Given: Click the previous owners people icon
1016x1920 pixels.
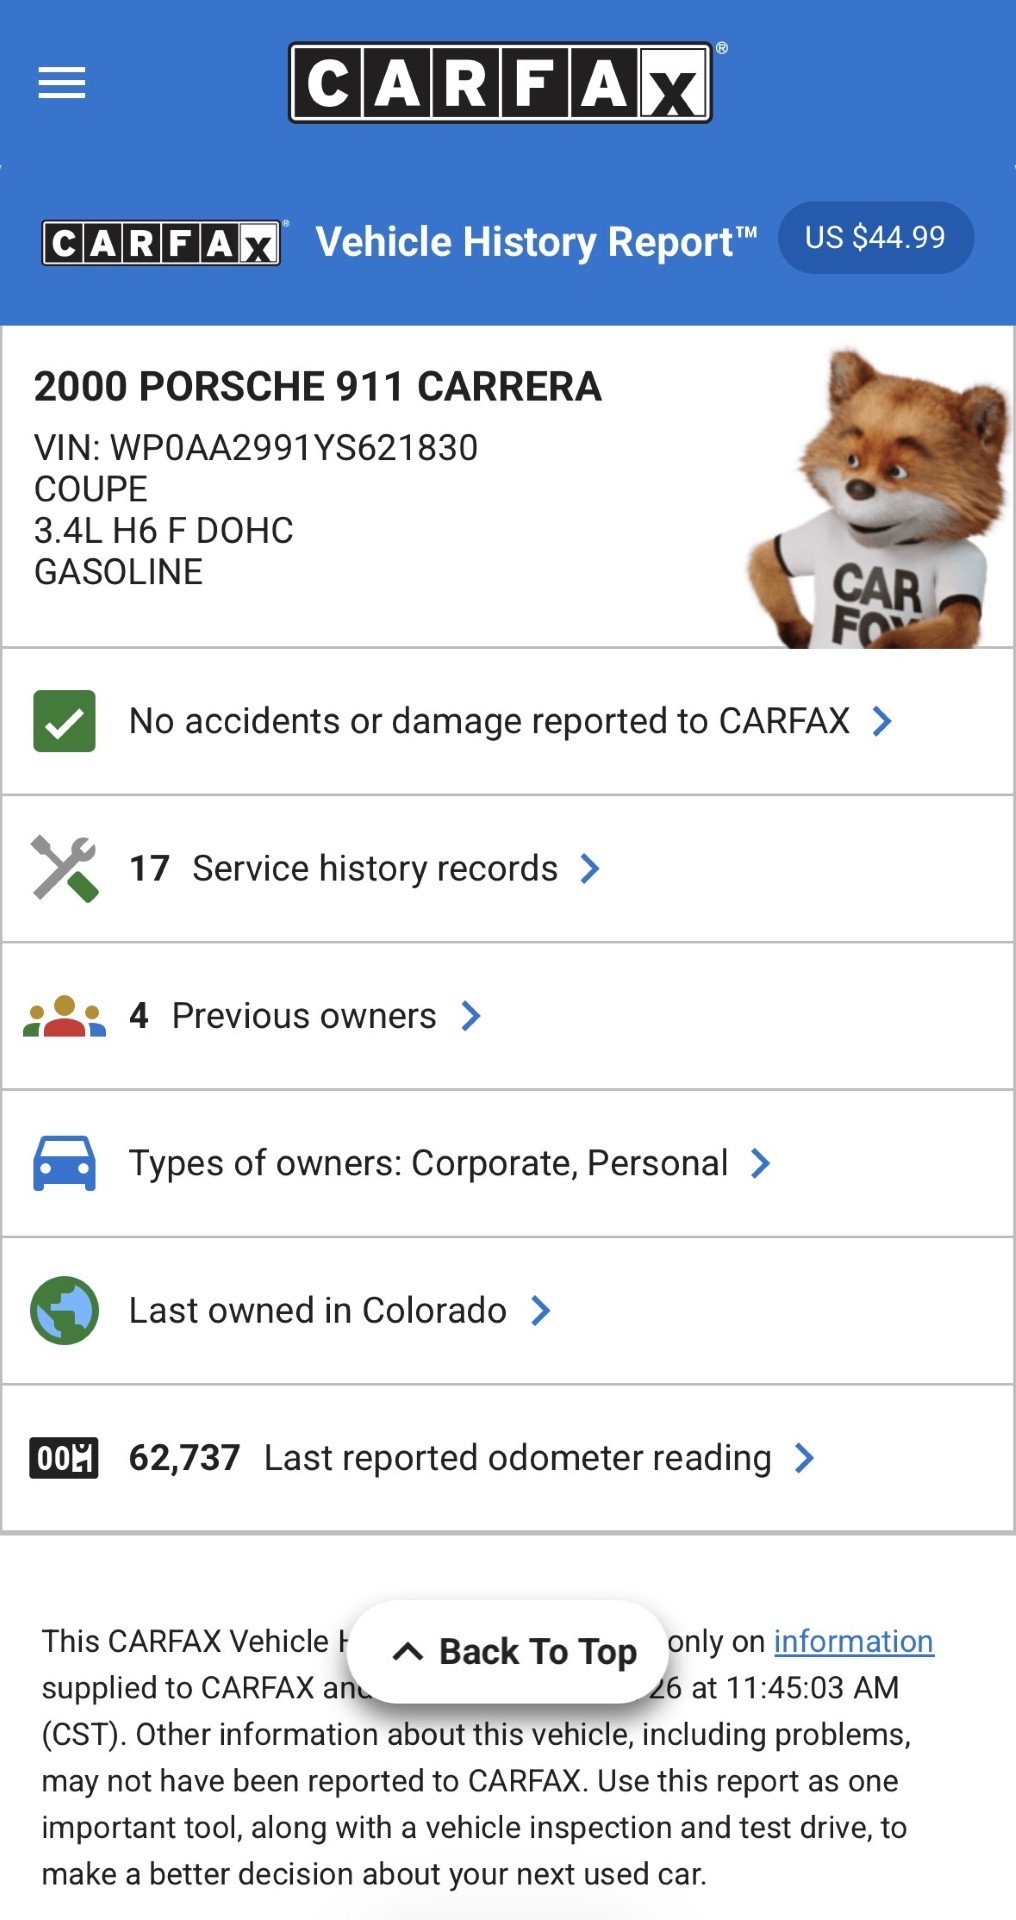Looking at the screenshot, I should (x=64, y=1016).
